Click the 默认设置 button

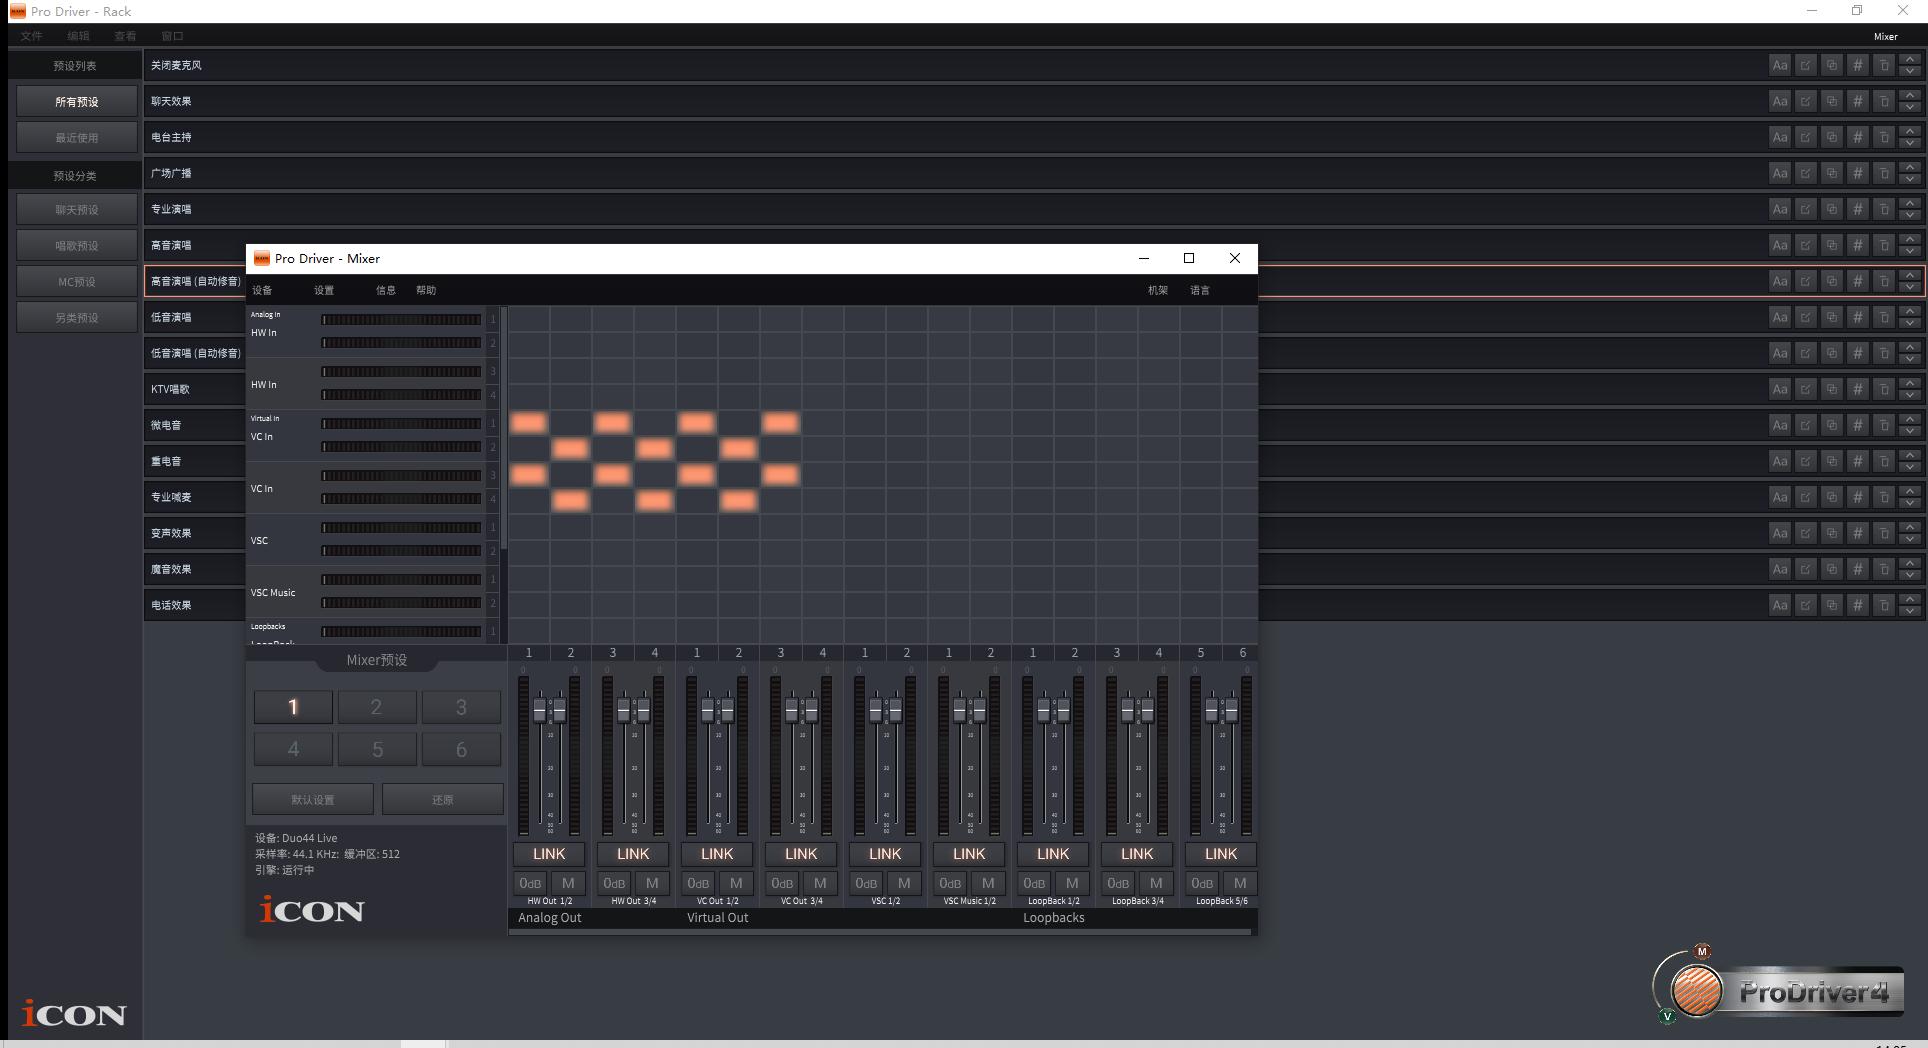point(313,799)
